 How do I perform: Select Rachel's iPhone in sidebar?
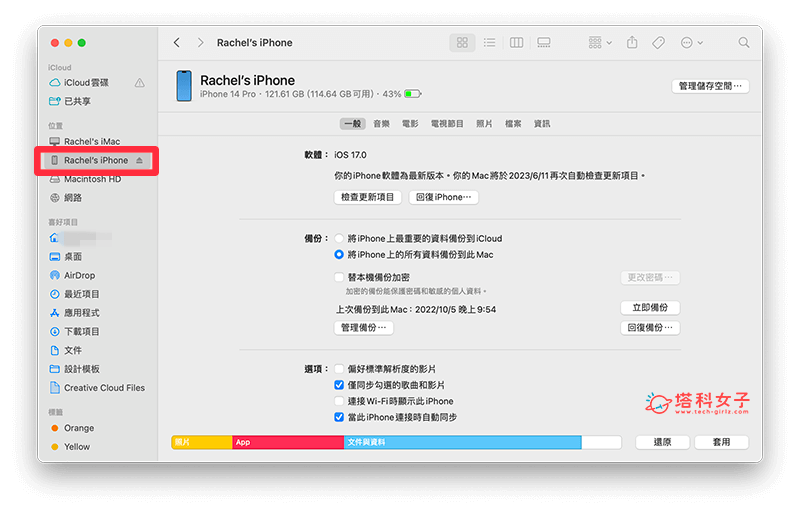pos(96,161)
